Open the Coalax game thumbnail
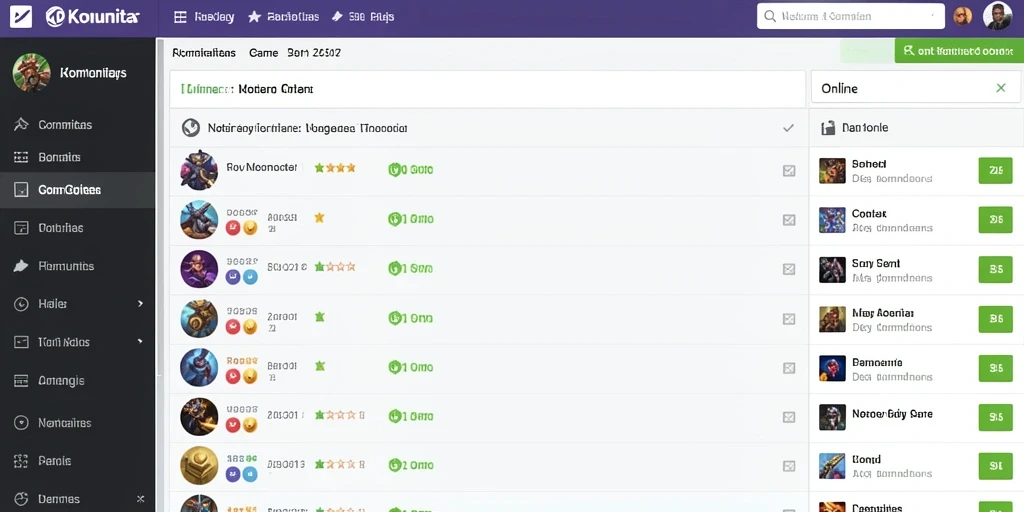 [832, 220]
